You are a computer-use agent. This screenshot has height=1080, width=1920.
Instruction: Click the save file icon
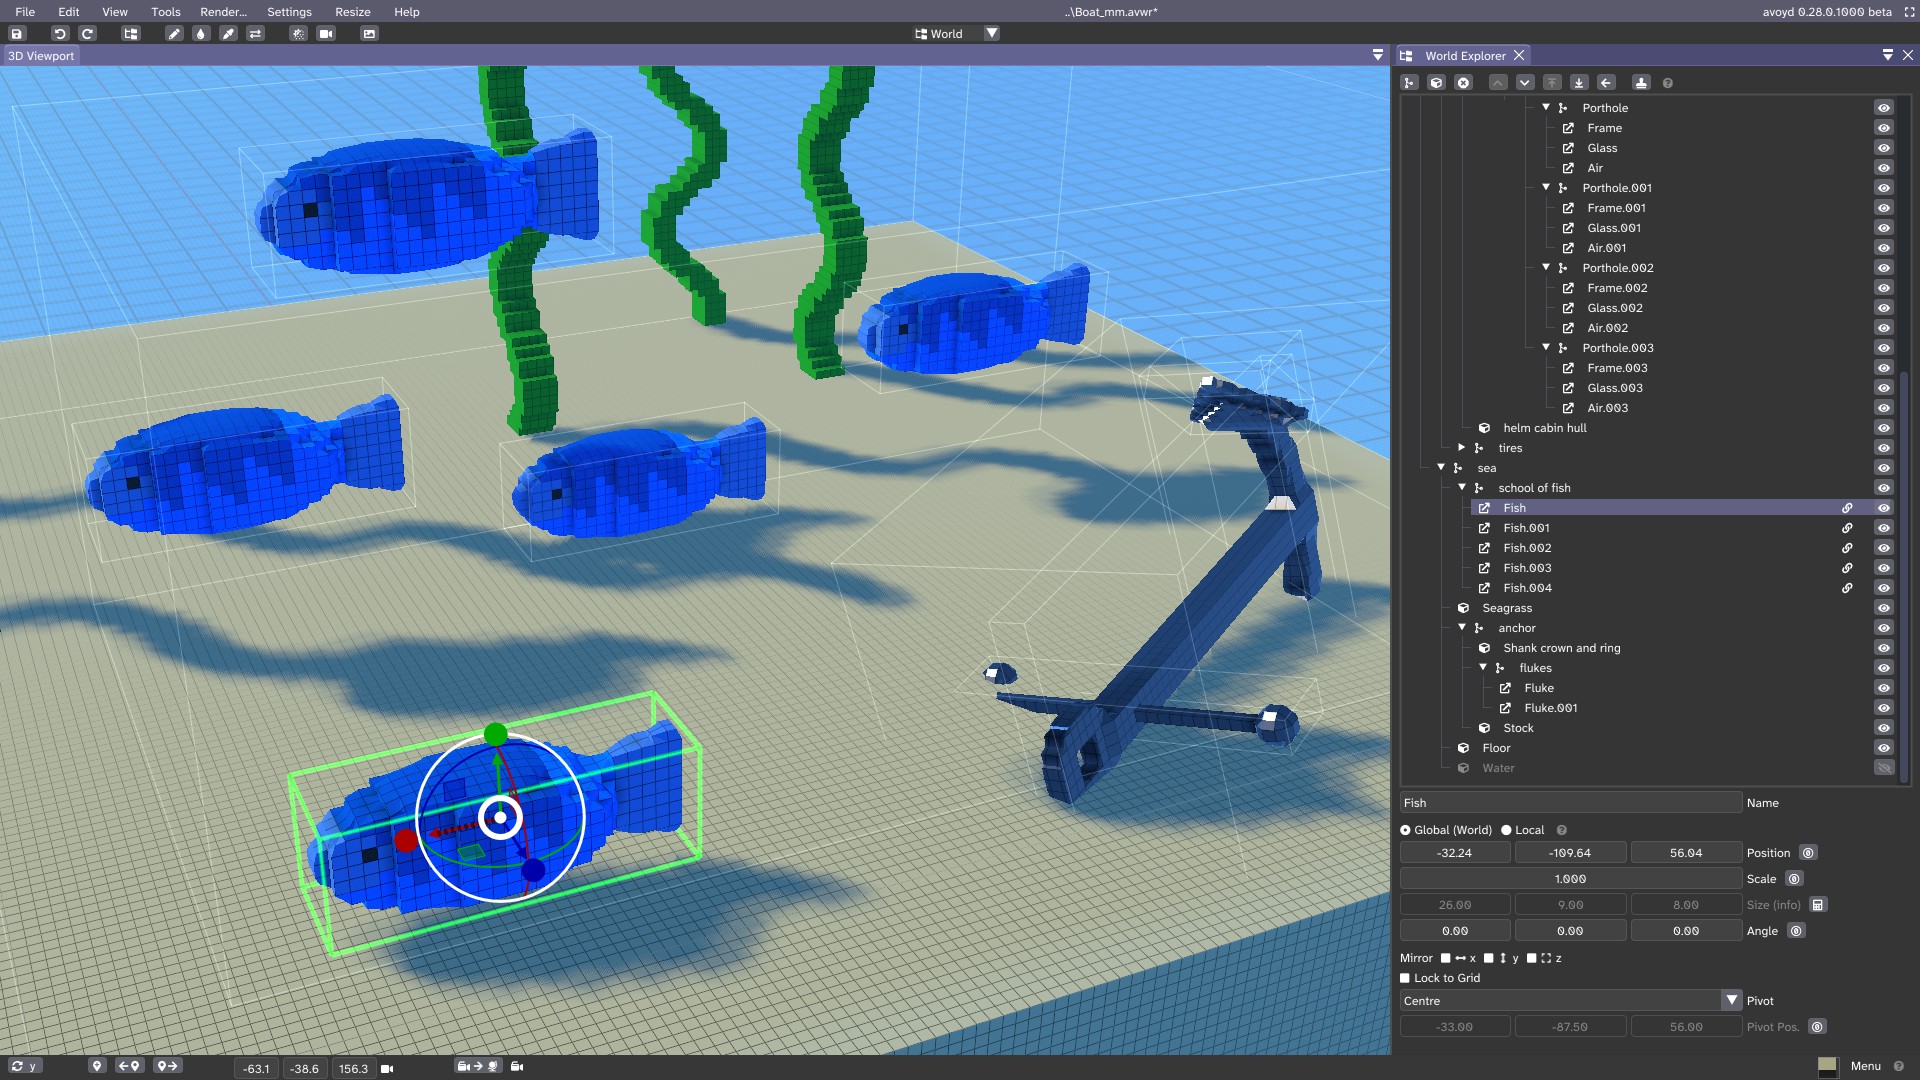pyautogui.click(x=17, y=33)
